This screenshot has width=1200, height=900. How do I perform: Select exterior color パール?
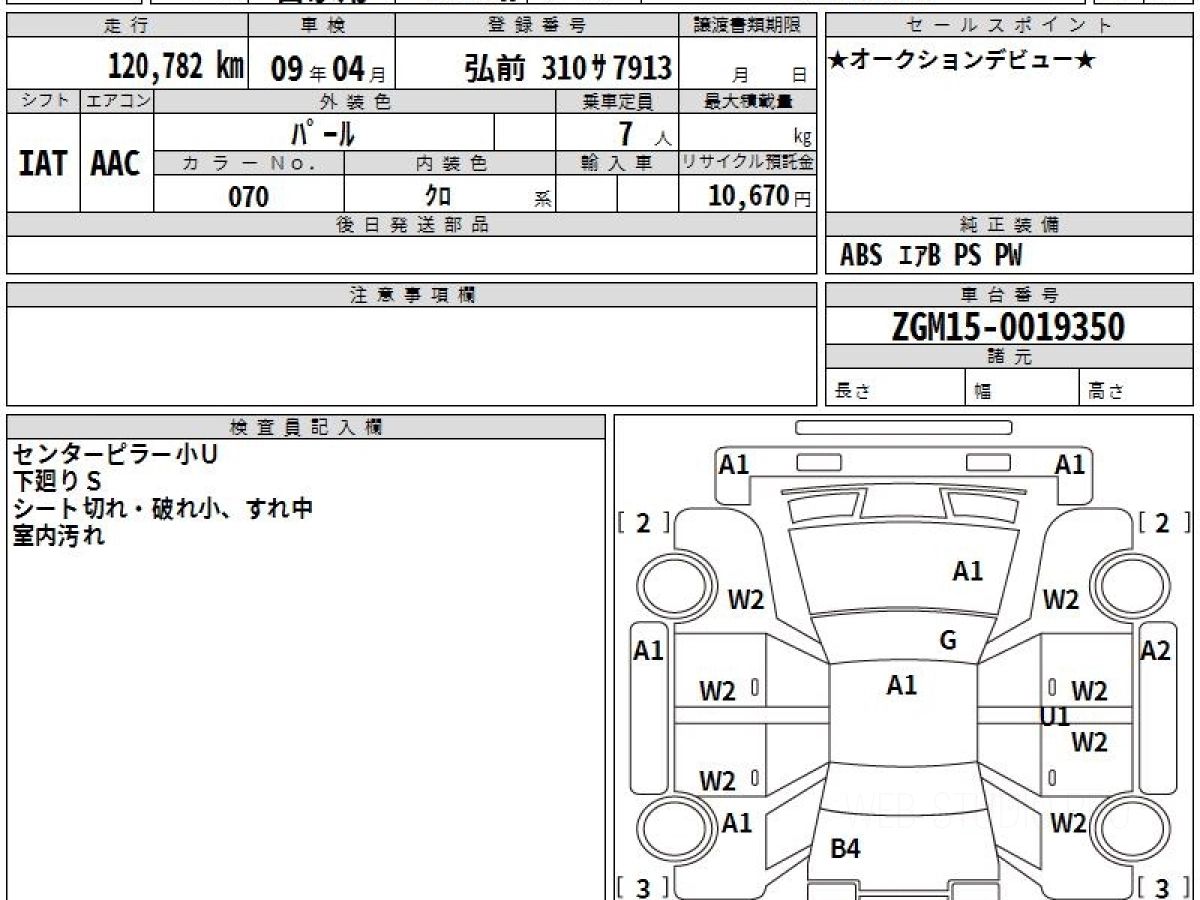click(x=323, y=132)
